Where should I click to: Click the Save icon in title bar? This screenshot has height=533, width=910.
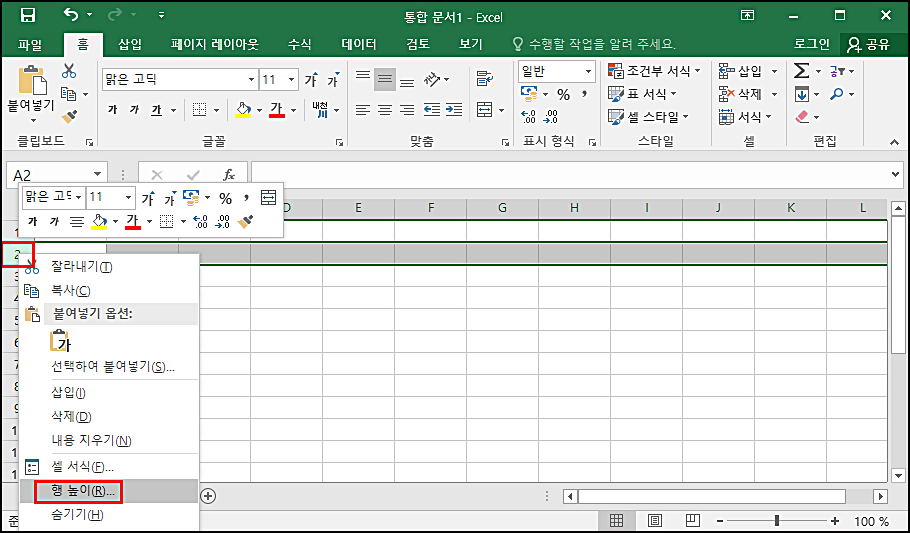pyautogui.click(x=27, y=16)
